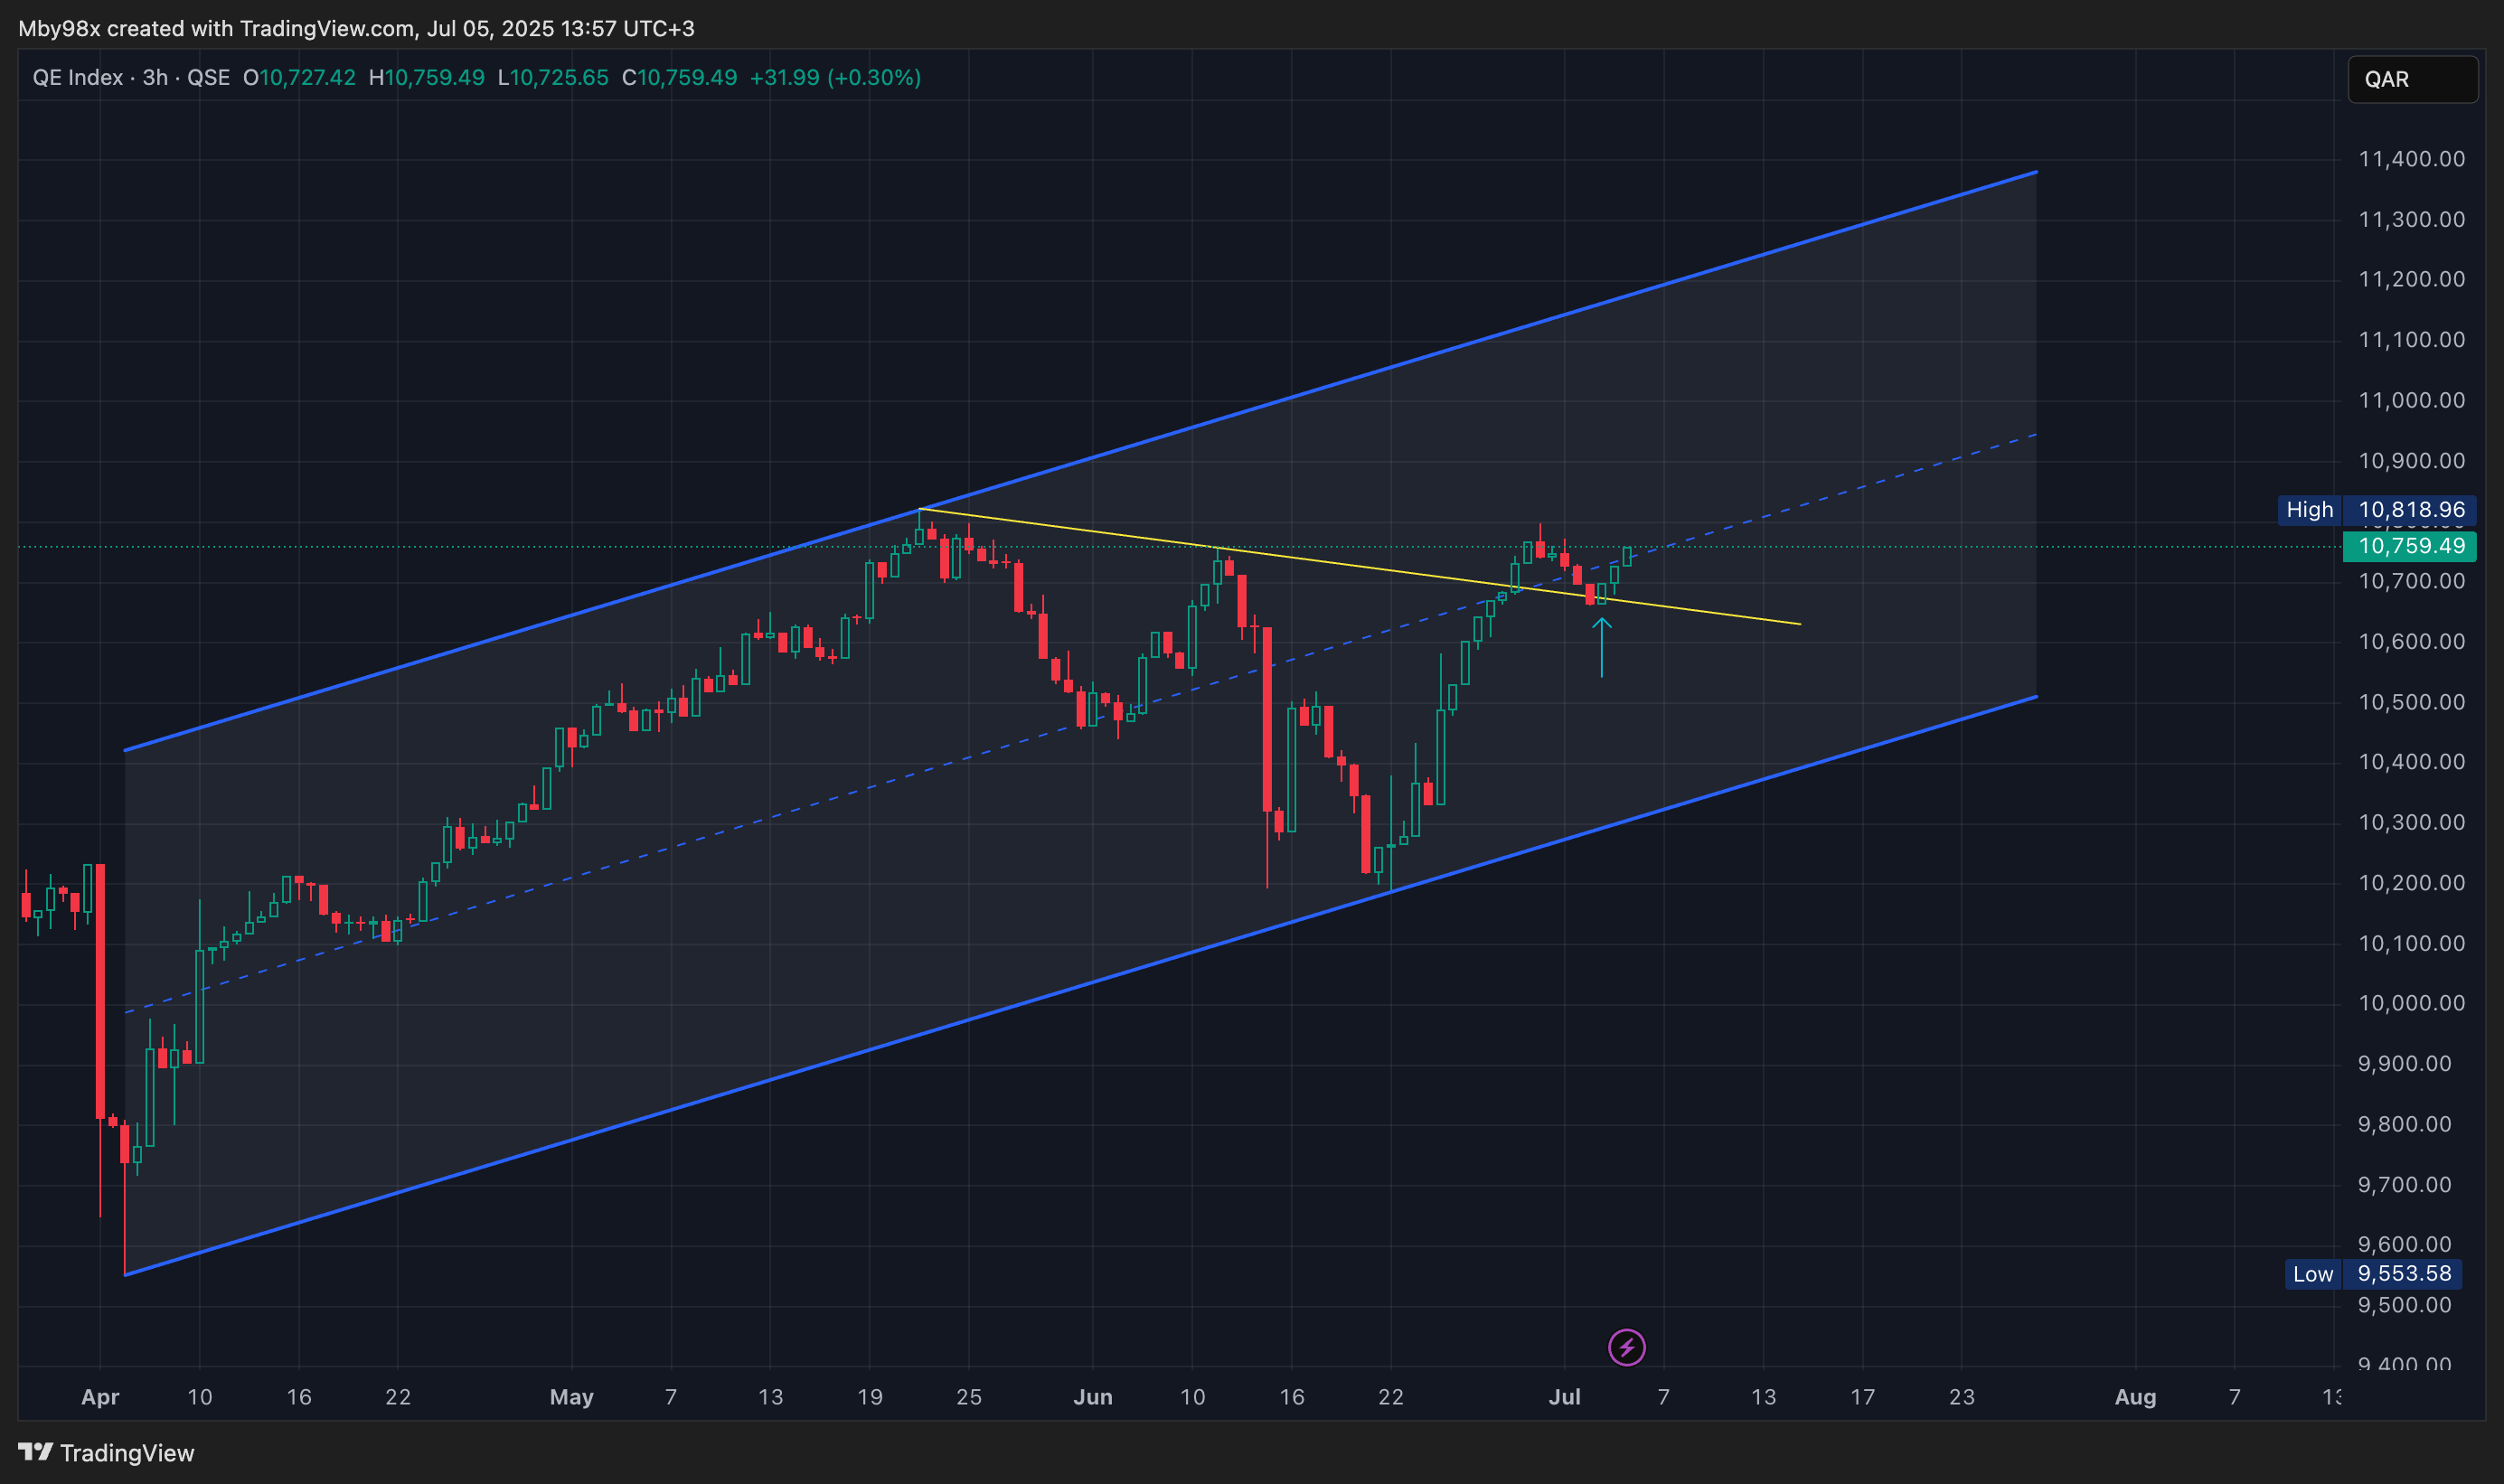
Task: Click the purple lightning bolt event icon
Action: [1627, 1347]
